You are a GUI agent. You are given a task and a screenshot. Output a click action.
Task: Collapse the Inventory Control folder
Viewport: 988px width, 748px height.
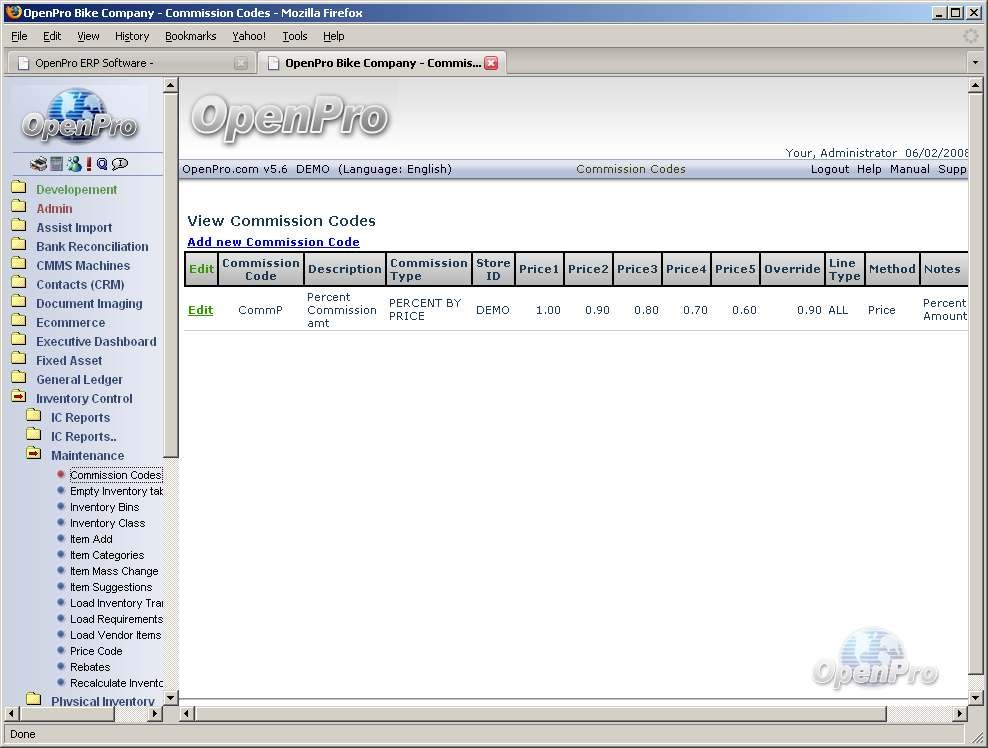18,398
